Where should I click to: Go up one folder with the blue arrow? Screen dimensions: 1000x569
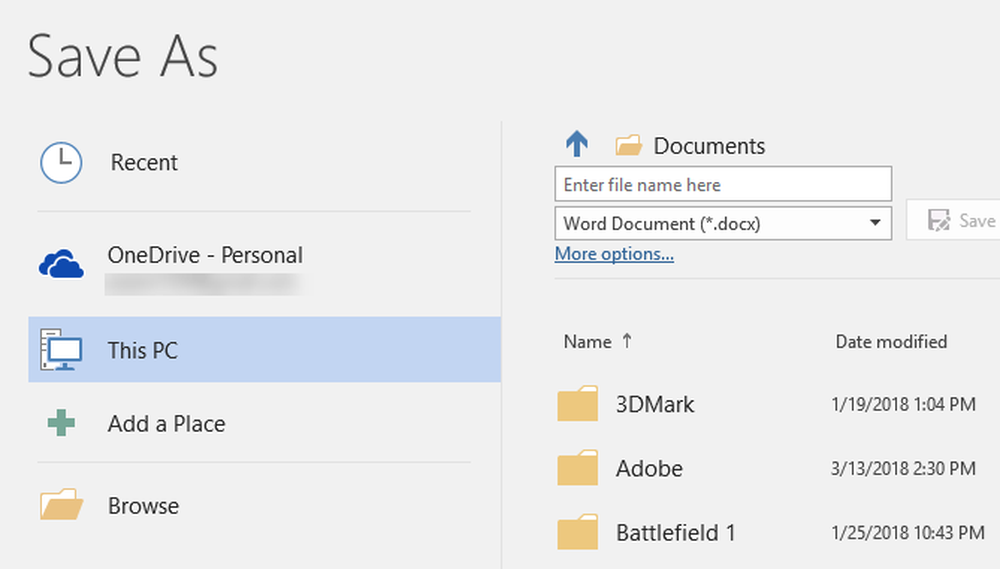(x=577, y=144)
